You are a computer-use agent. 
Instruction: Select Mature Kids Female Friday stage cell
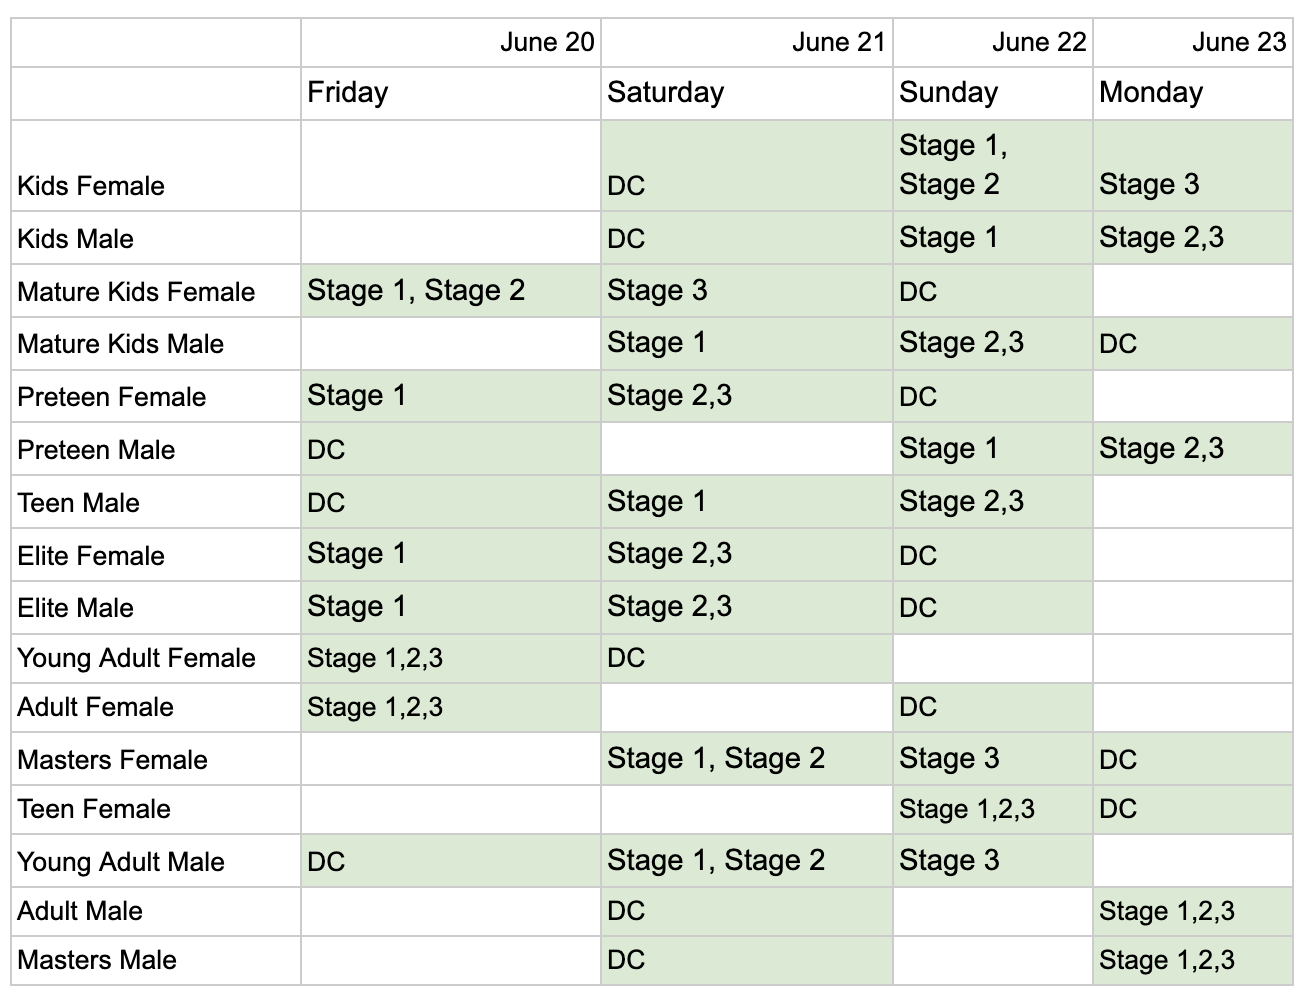click(x=450, y=291)
